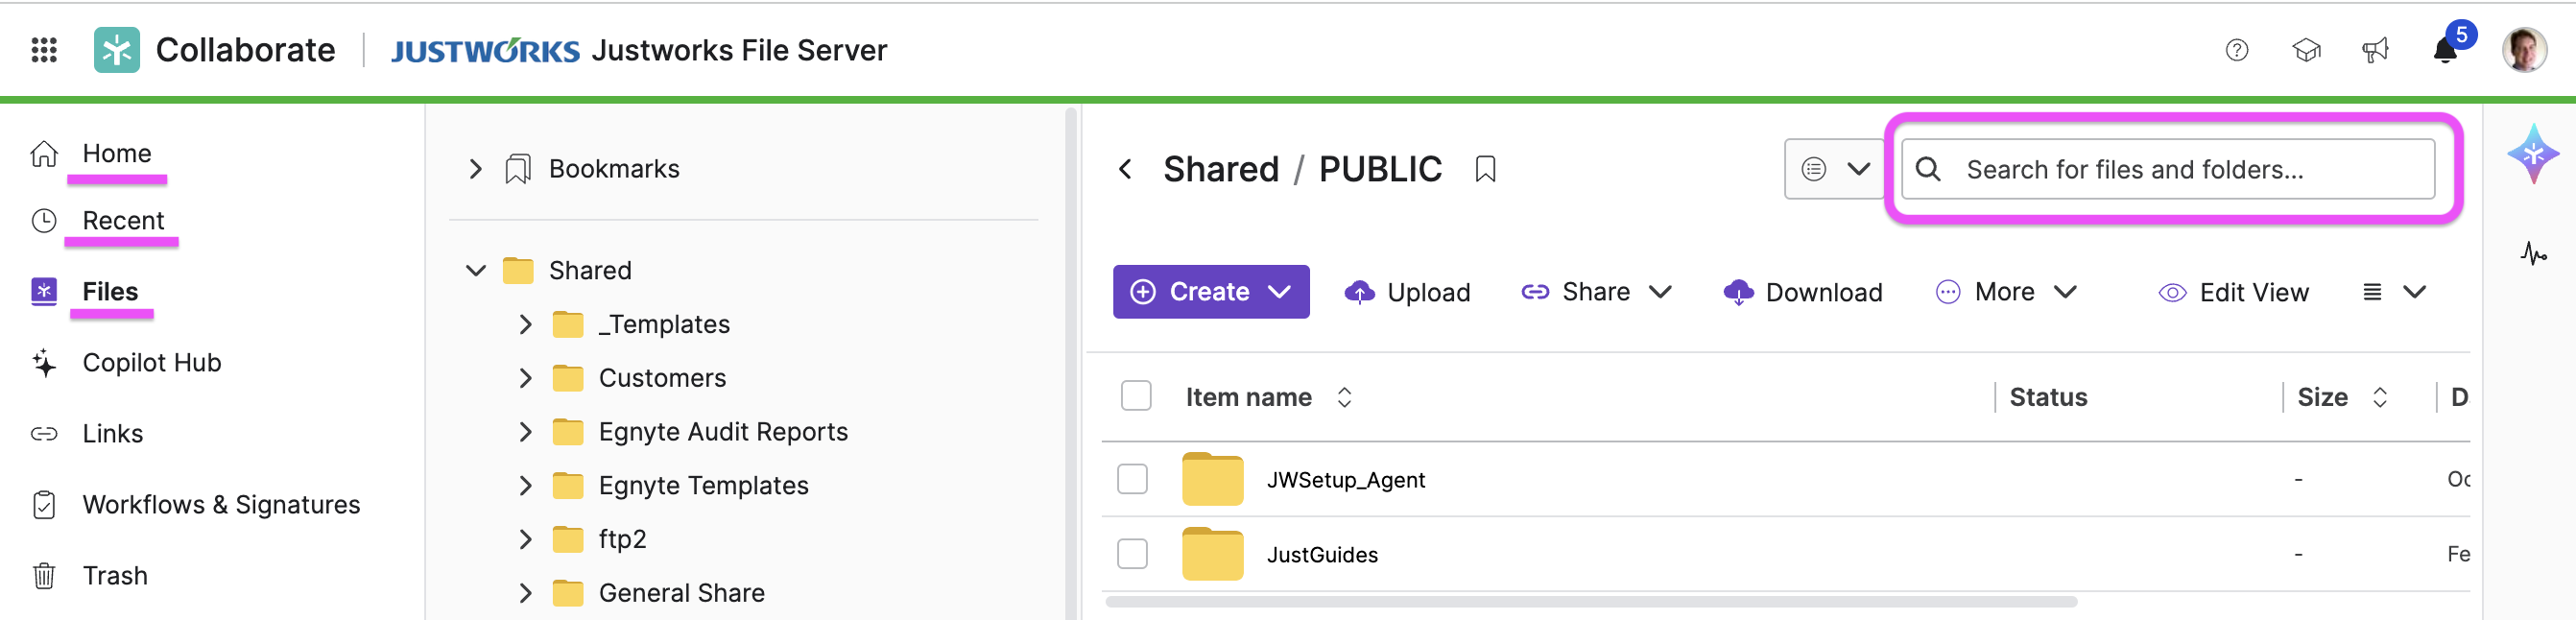The image size is (2576, 620).
Task: Open the JWSetup_Agent folder
Action: [1346, 480]
